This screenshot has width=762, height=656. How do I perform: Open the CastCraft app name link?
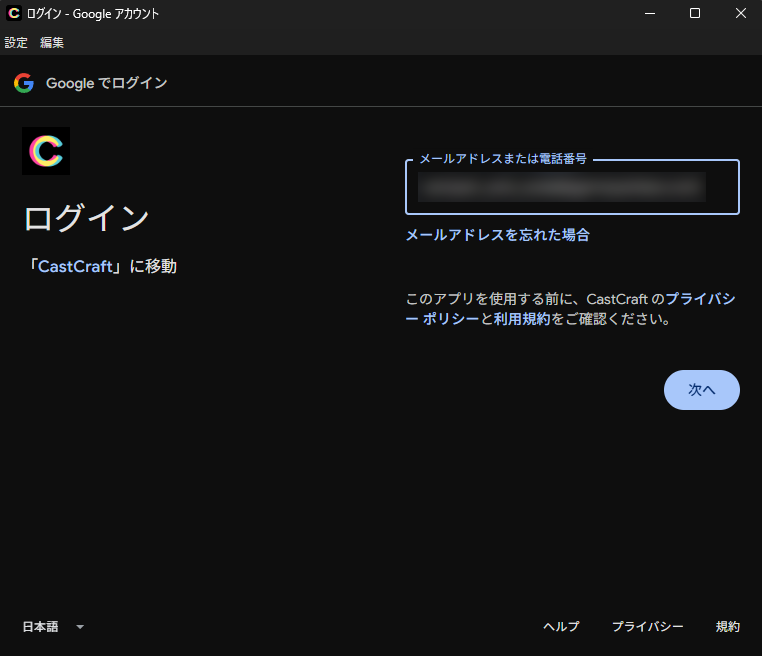(75, 266)
